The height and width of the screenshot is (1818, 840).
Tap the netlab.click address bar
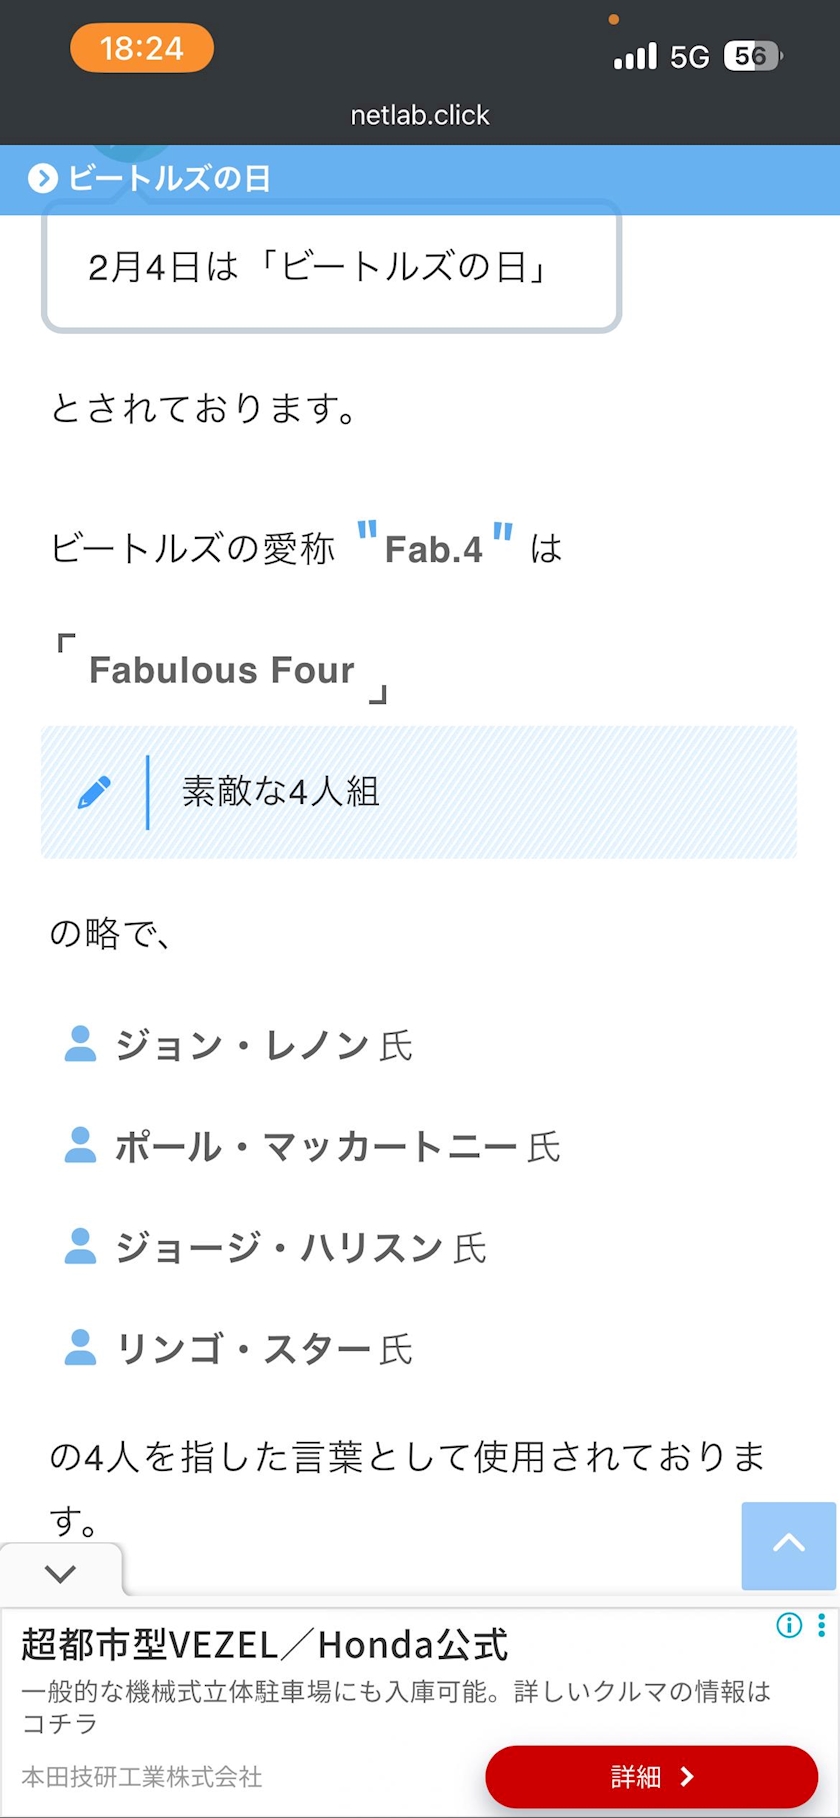point(420,115)
